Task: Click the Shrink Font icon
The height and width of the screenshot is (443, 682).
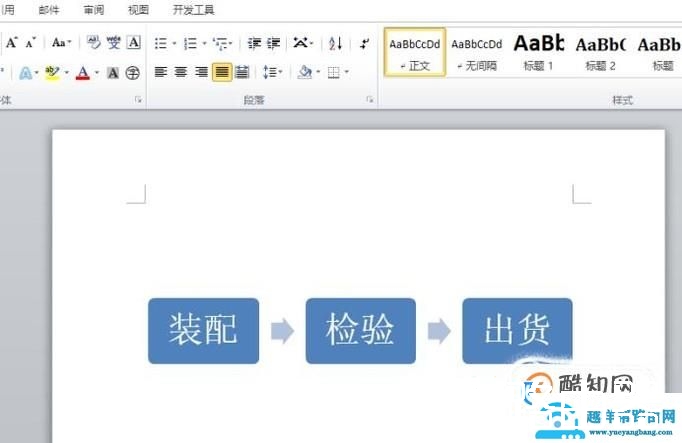Action: pyautogui.click(x=30, y=43)
